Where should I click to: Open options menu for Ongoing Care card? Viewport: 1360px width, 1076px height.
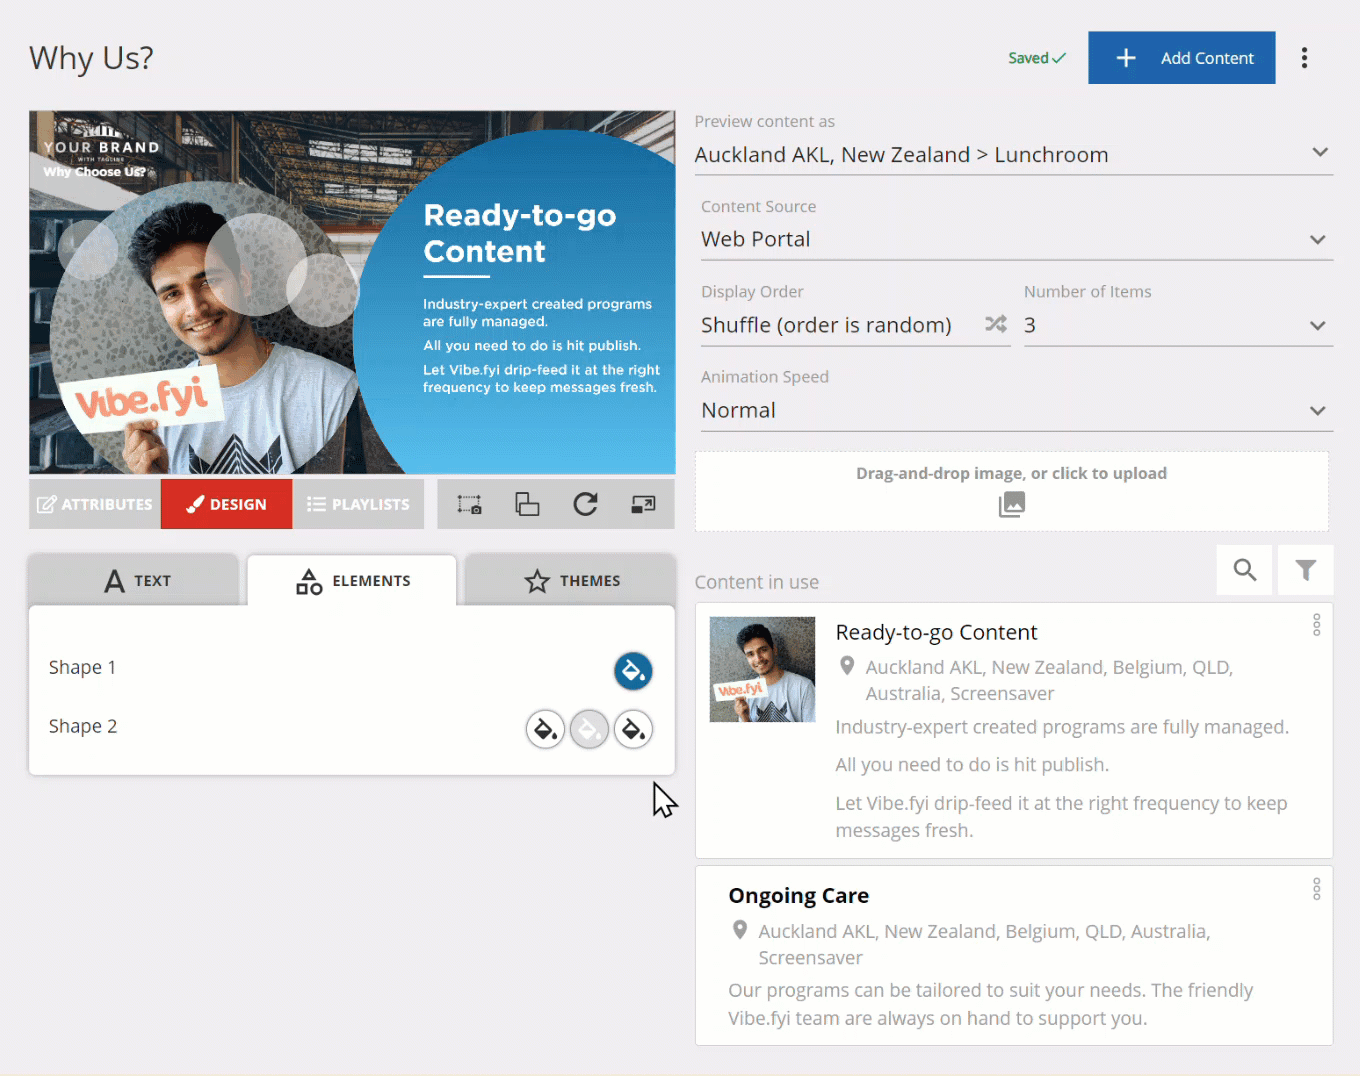[x=1317, y=889]
